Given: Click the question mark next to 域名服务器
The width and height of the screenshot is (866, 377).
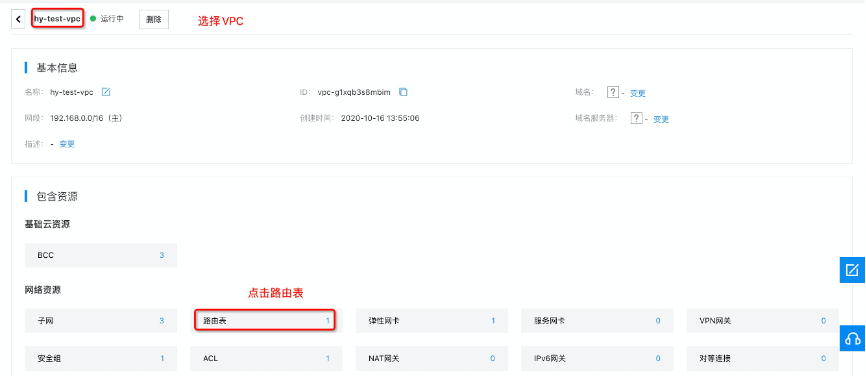Looking at the screenshot, I should tap(636, 118).
